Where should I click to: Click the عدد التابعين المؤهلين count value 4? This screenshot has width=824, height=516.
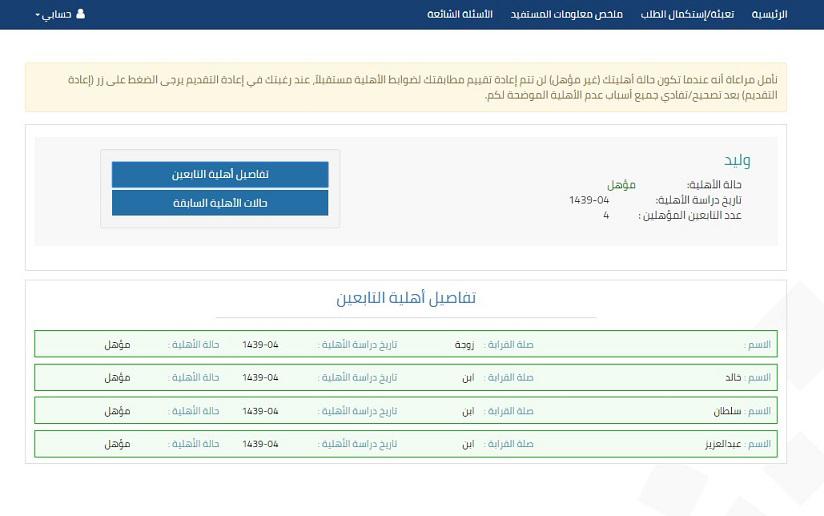606,215
